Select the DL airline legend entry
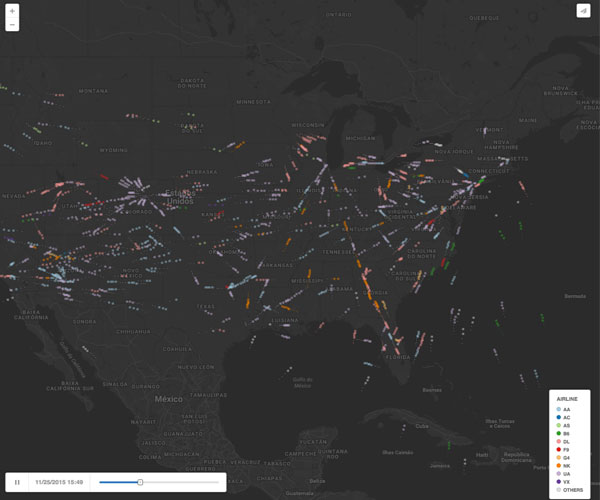The image size is (600, 500). [563, 441]
